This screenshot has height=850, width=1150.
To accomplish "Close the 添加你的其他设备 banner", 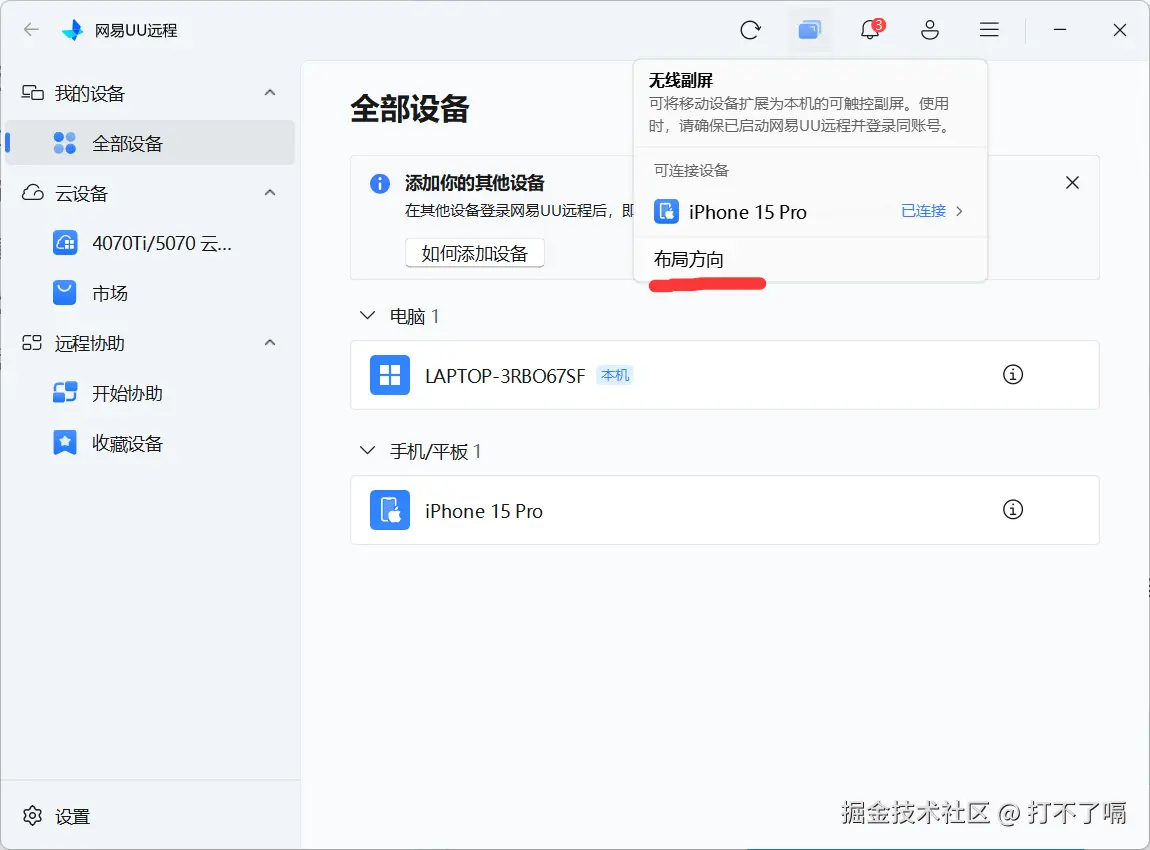I will click(1072, 183).
